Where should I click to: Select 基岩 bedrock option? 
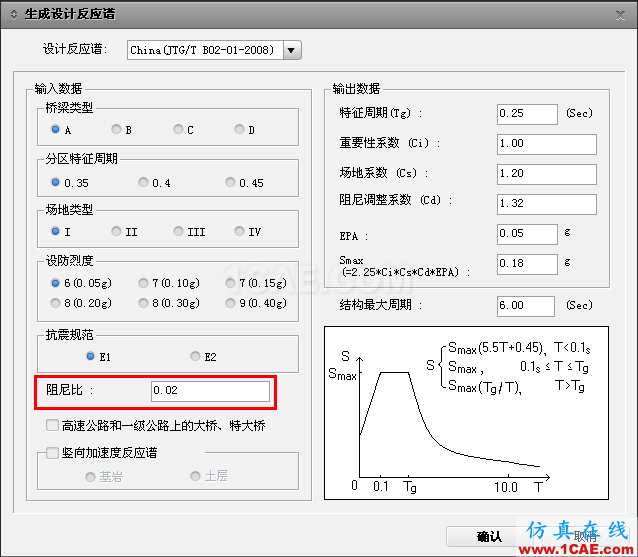pyautogui.click(x=90, y=476)
